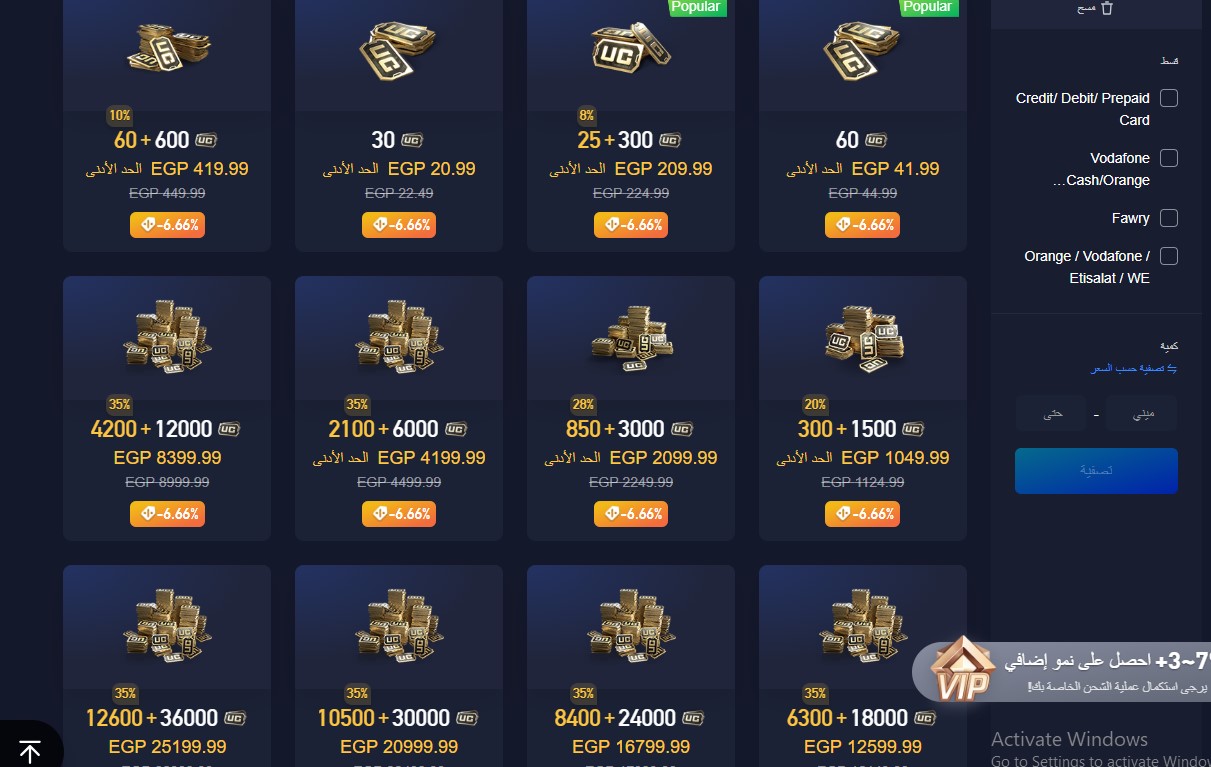Viewport: 1211px width, 767px height.
Task: Click the blue filter submit button
Action: pyautogui.click(x=1096, y=471)
